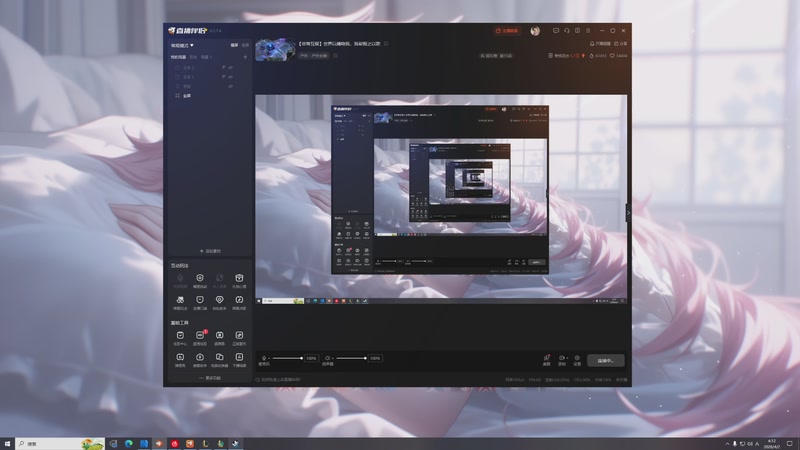Click the help tip link in status bar
Screen dimensions: 800x450
click(x=278, y=380)
